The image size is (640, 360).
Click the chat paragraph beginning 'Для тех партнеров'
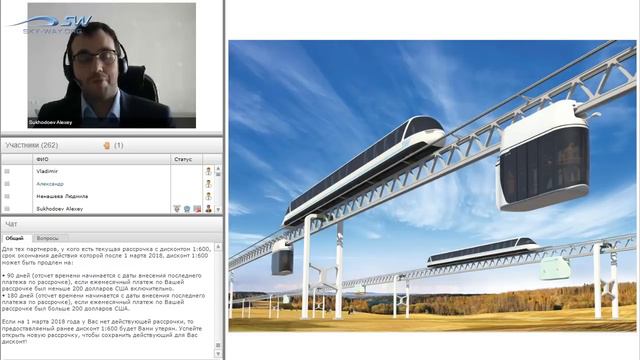[x=107, y=256]
